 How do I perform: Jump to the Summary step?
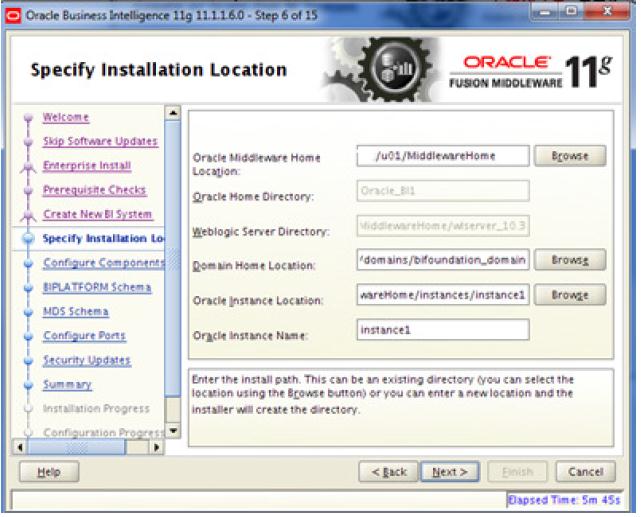pyautogui.click(x=67, y=385)
